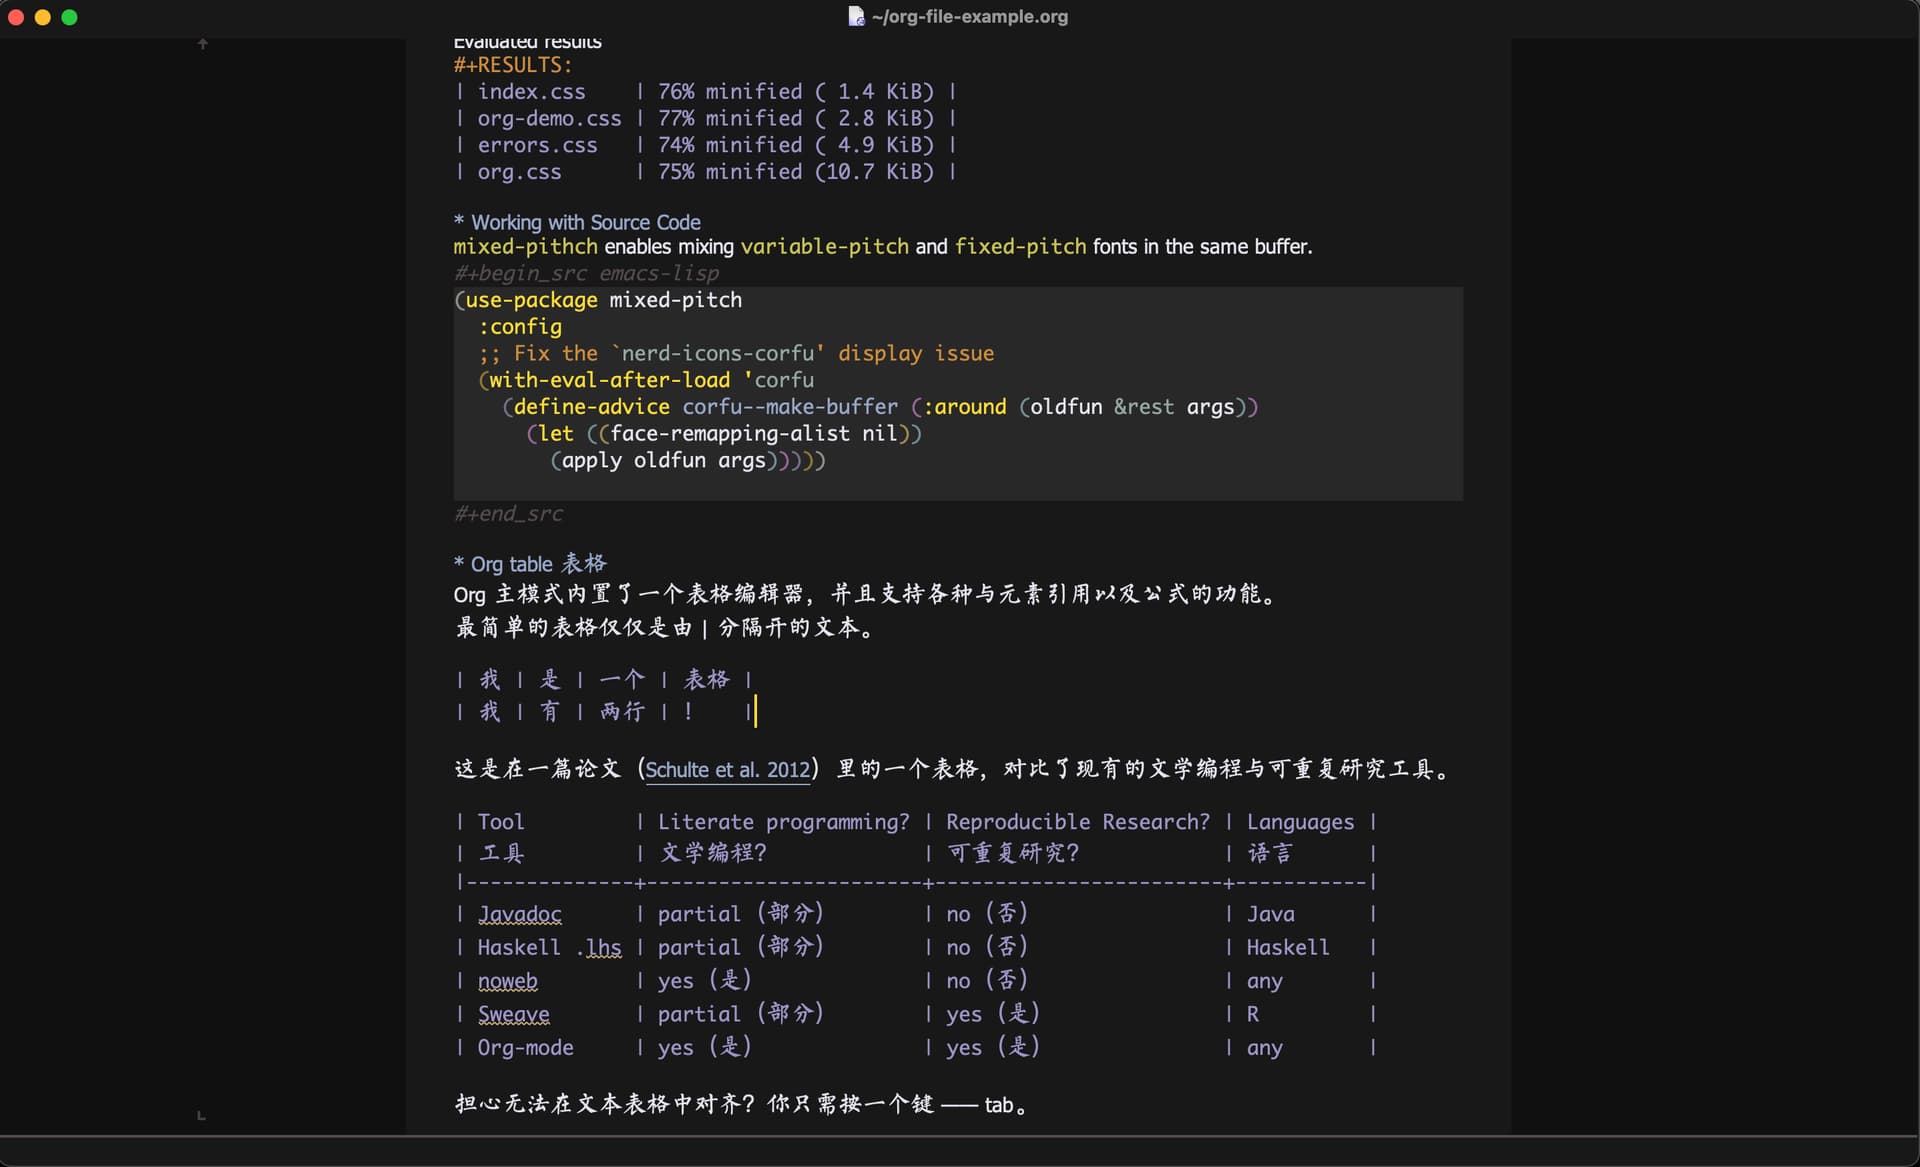Click the noweb link in the tool column
Screen dimensions: 1920x1167
(x=507, y=981)
